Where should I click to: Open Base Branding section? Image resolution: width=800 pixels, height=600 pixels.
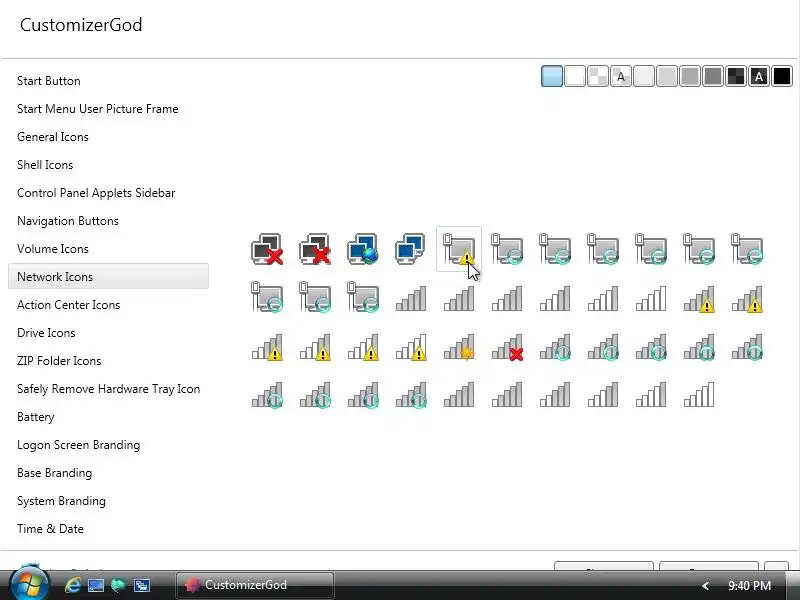[x=54, y=473]
